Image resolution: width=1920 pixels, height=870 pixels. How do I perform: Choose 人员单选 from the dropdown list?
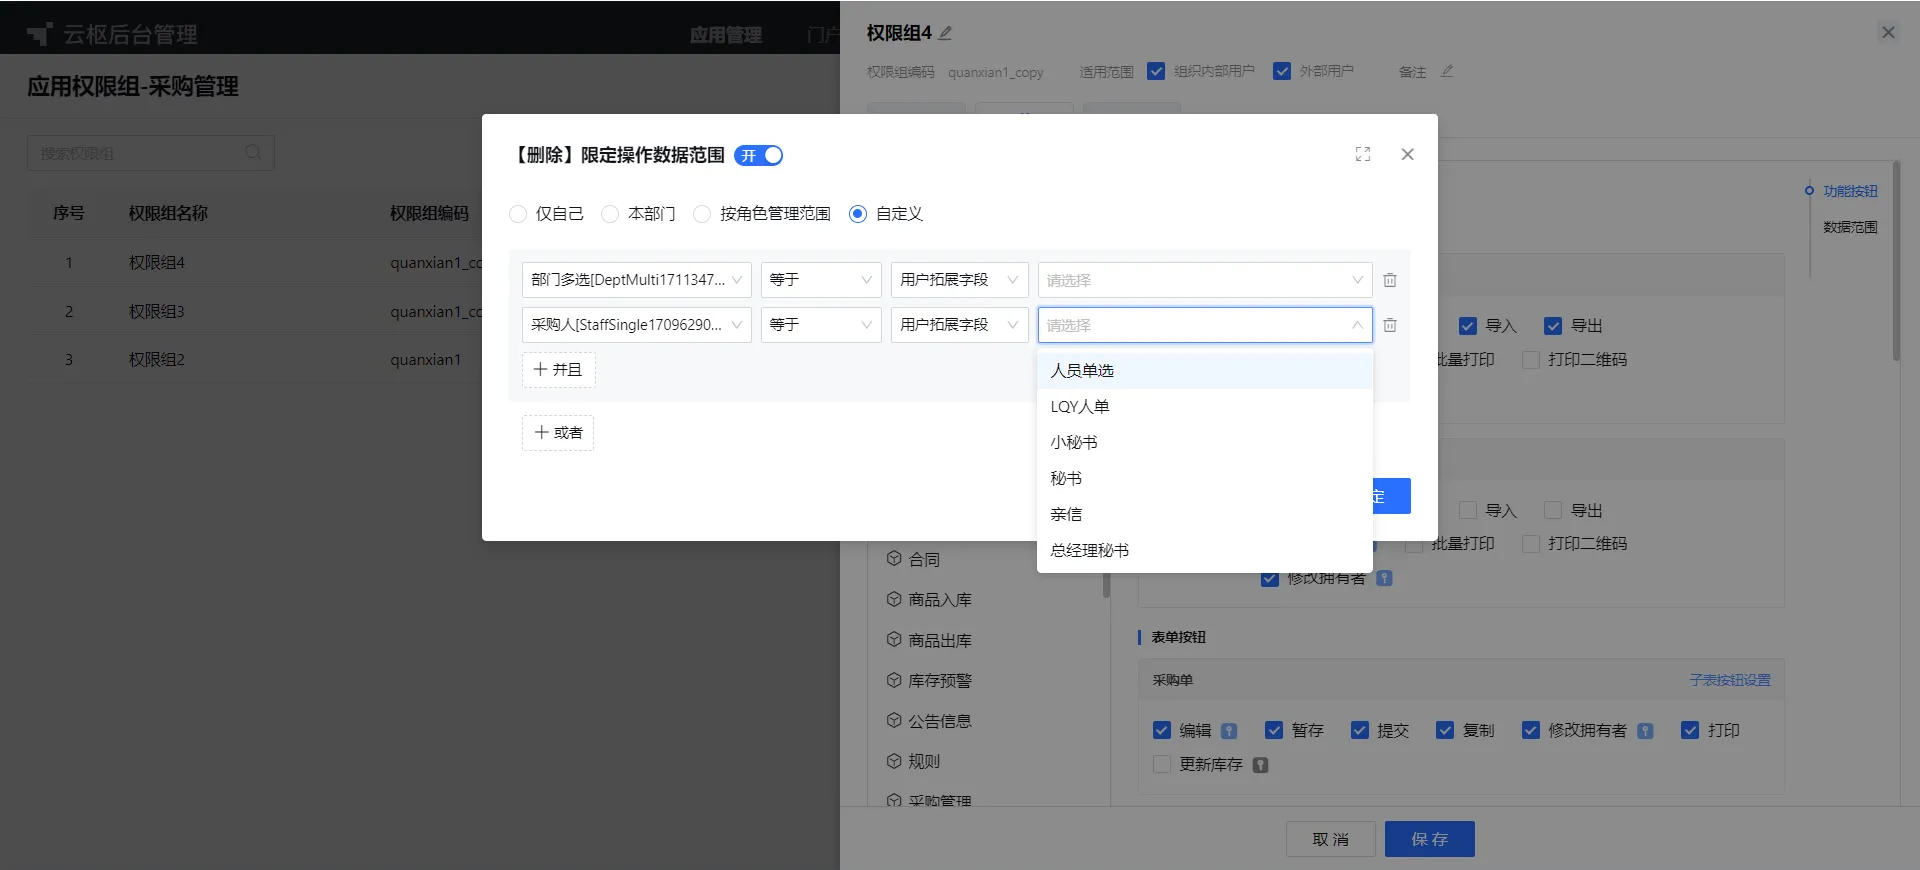(1205, 371)
